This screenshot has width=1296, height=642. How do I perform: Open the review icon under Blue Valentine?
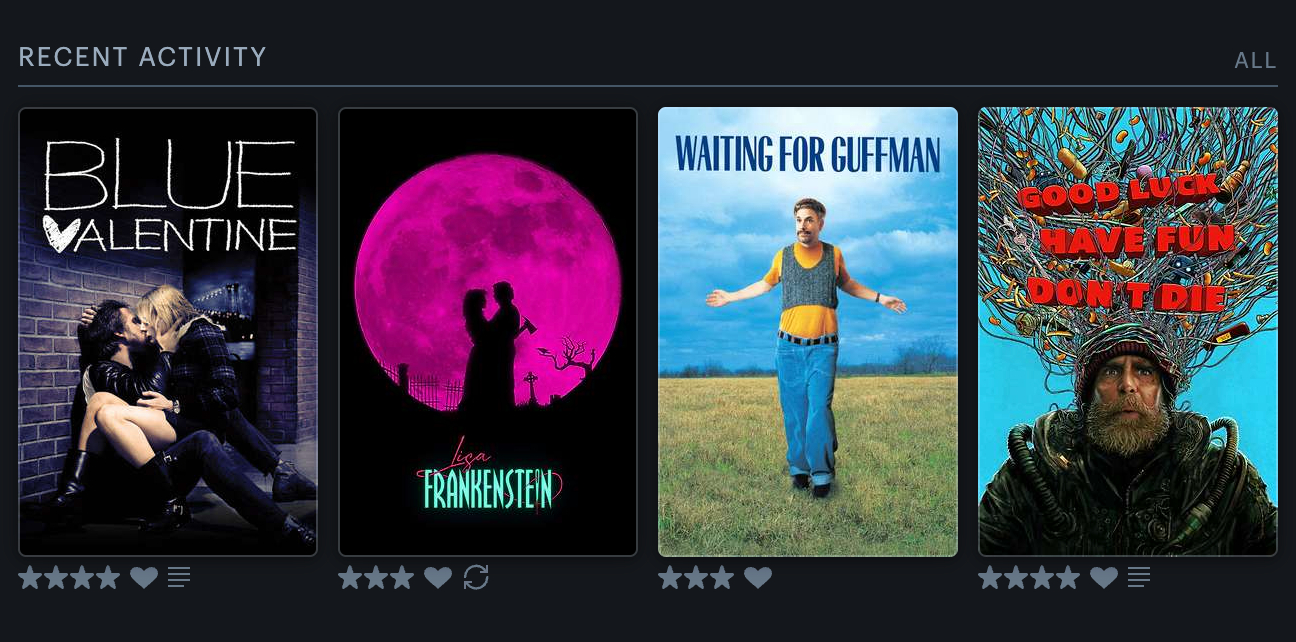pyautogui.click(x=179, y=577)
